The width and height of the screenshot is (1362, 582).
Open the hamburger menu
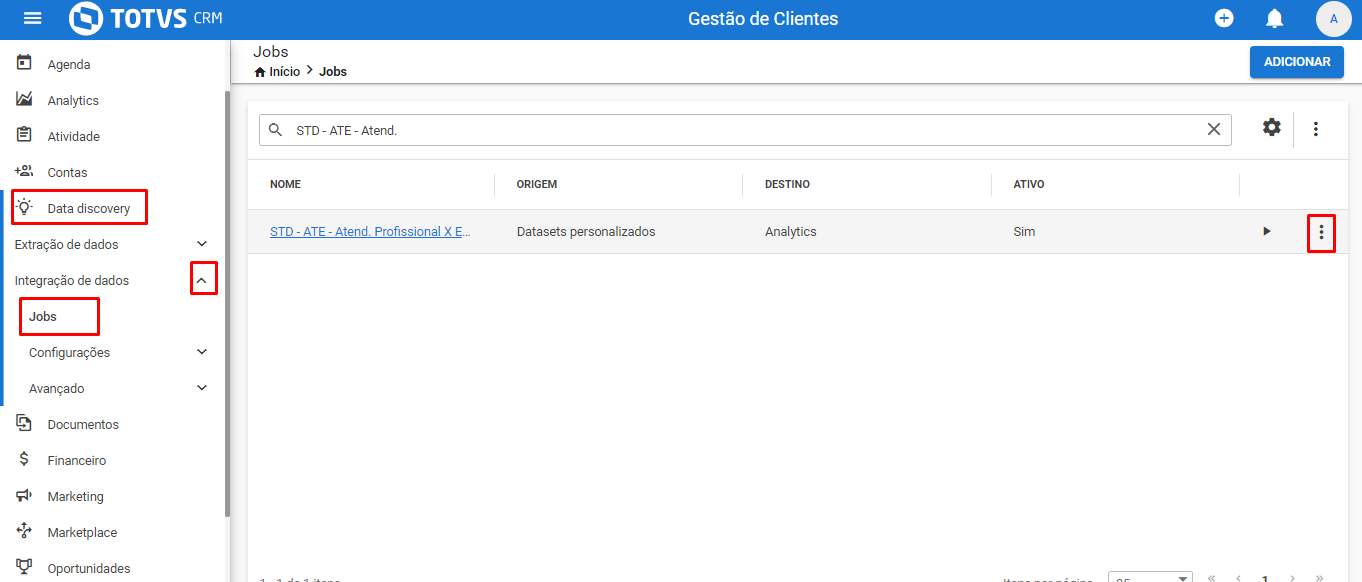pos(33,19)
